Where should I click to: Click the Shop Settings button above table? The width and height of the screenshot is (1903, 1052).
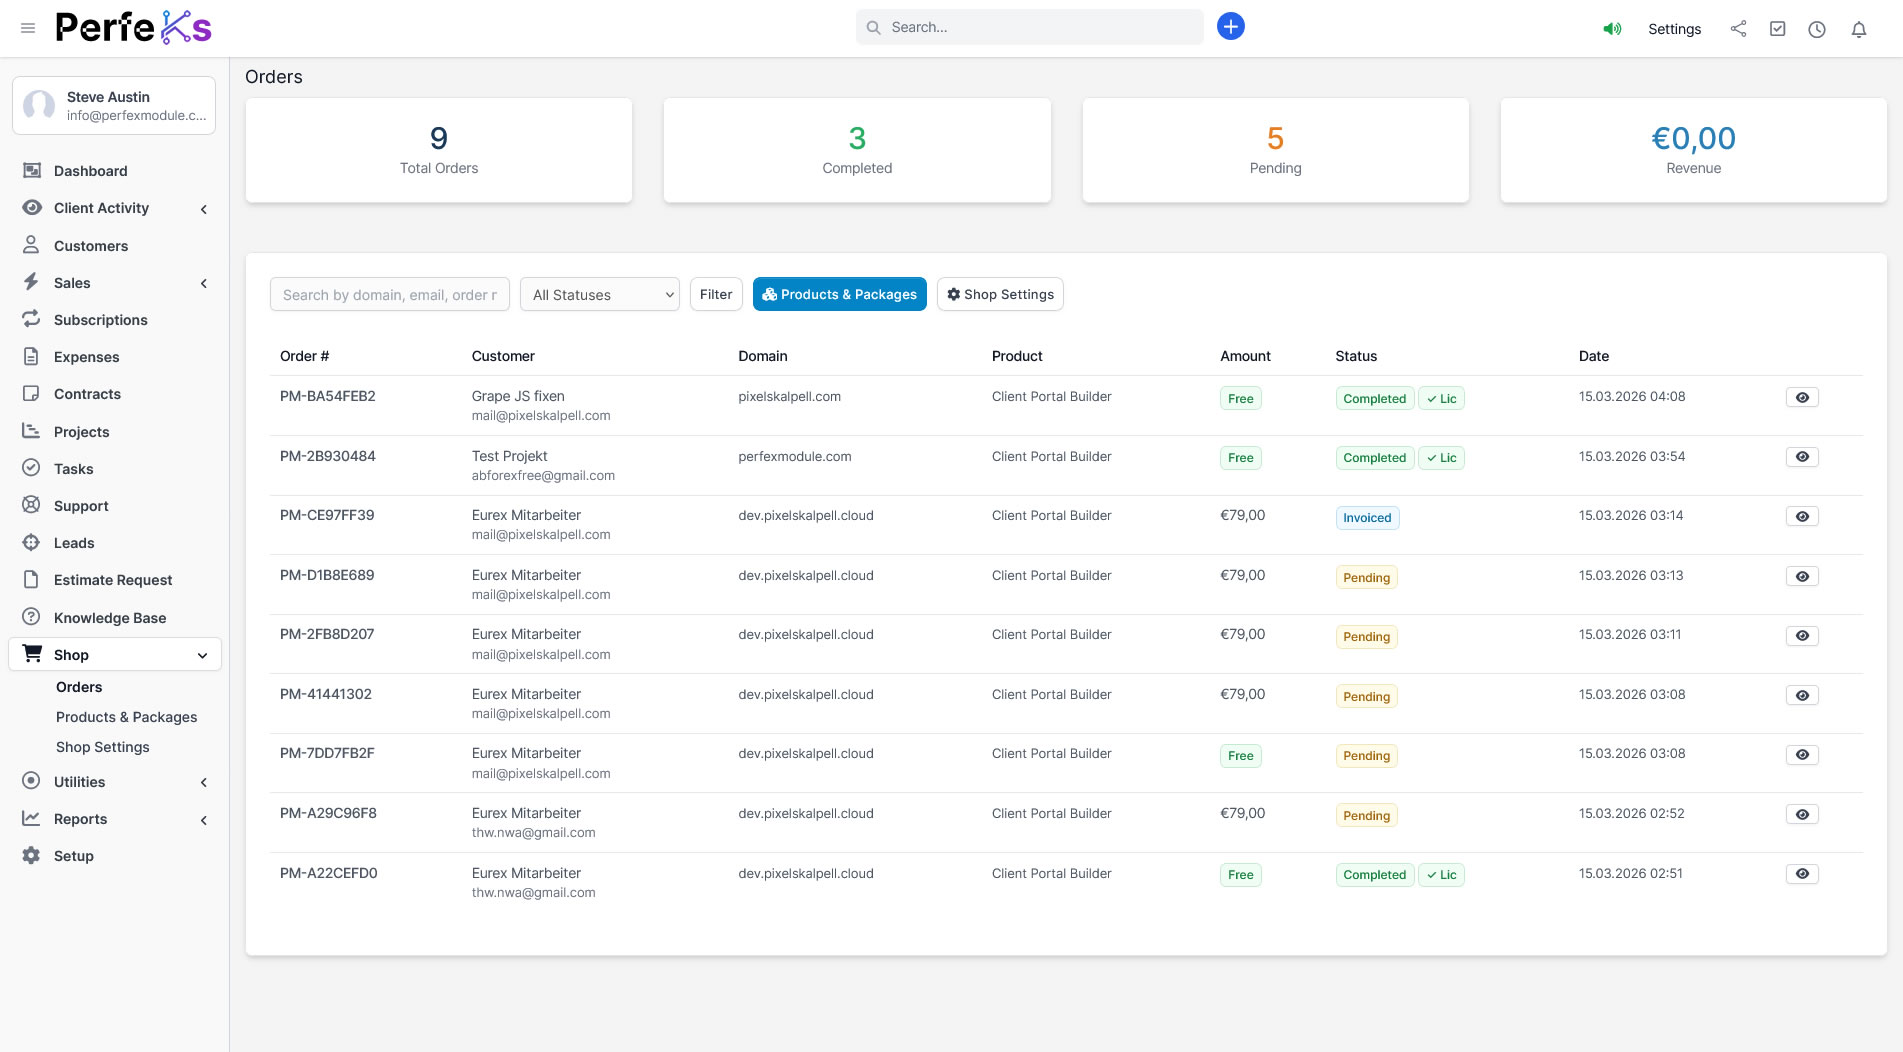tap(999, 294)
